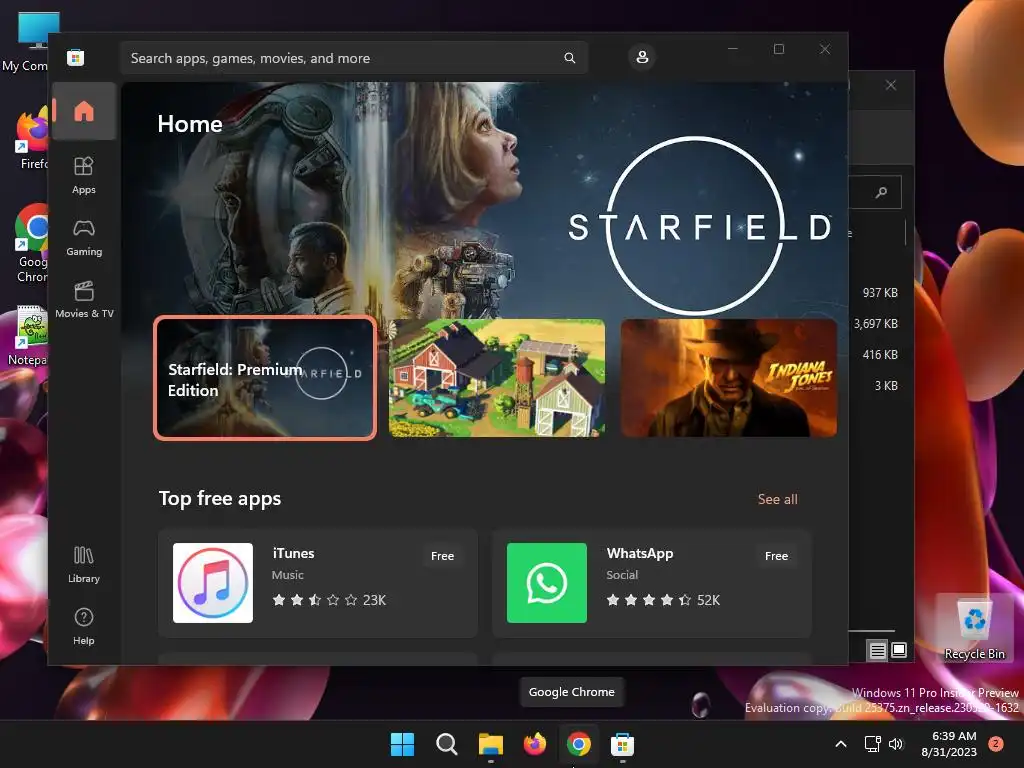Click the Microsoft Store logo icon in title bar
Image resolution: width=1024 pixels, height=768 pixels.
[x=75, y=58]
